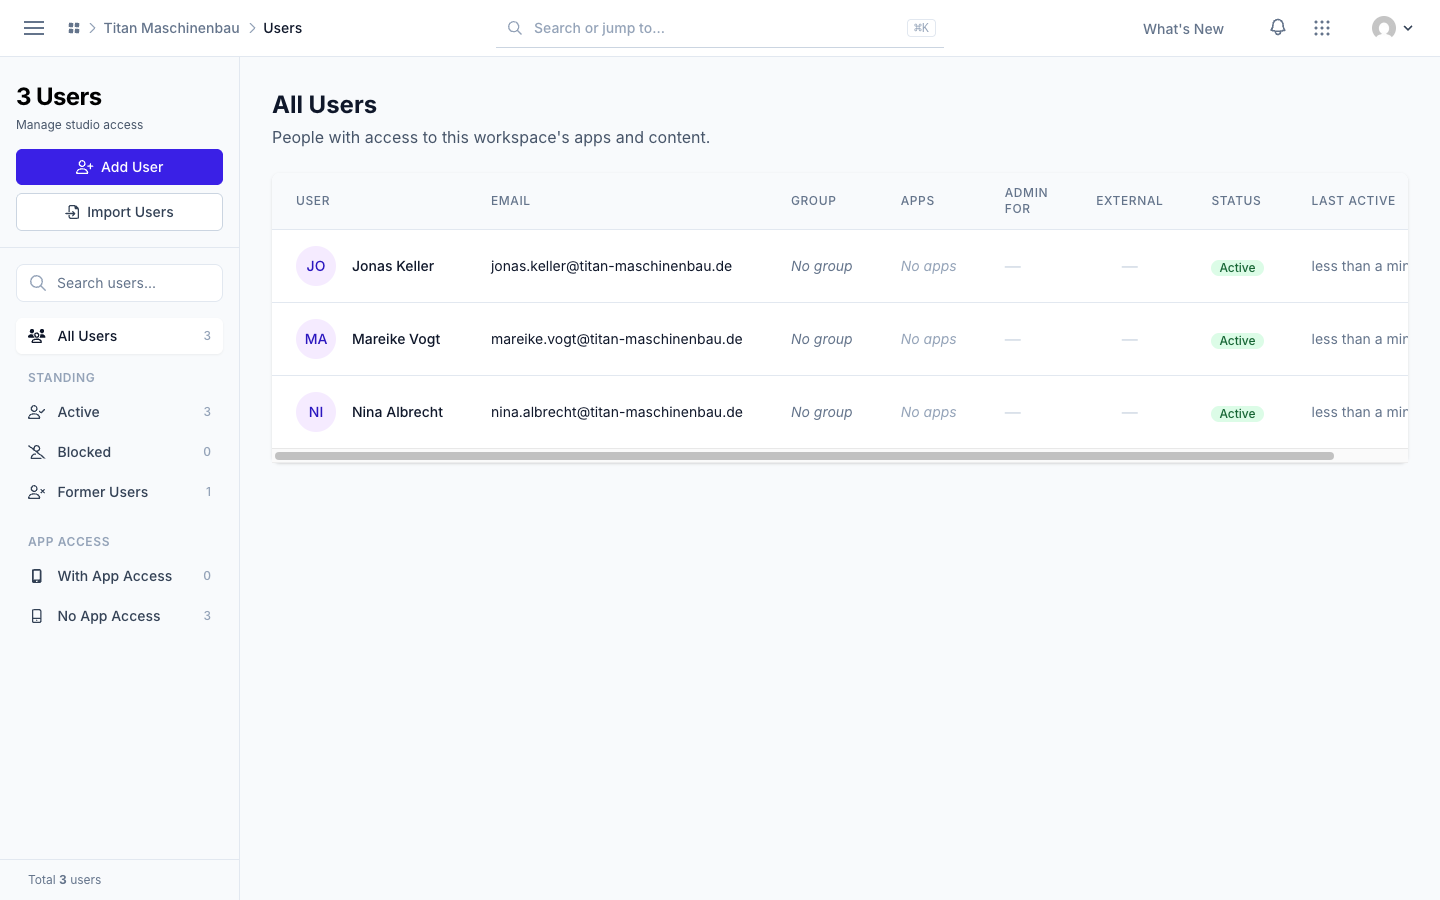Image resolution: width=1440 pixels, height=900 pixels.
Task: Click the Add User button
Action: [x=119, y=167]
